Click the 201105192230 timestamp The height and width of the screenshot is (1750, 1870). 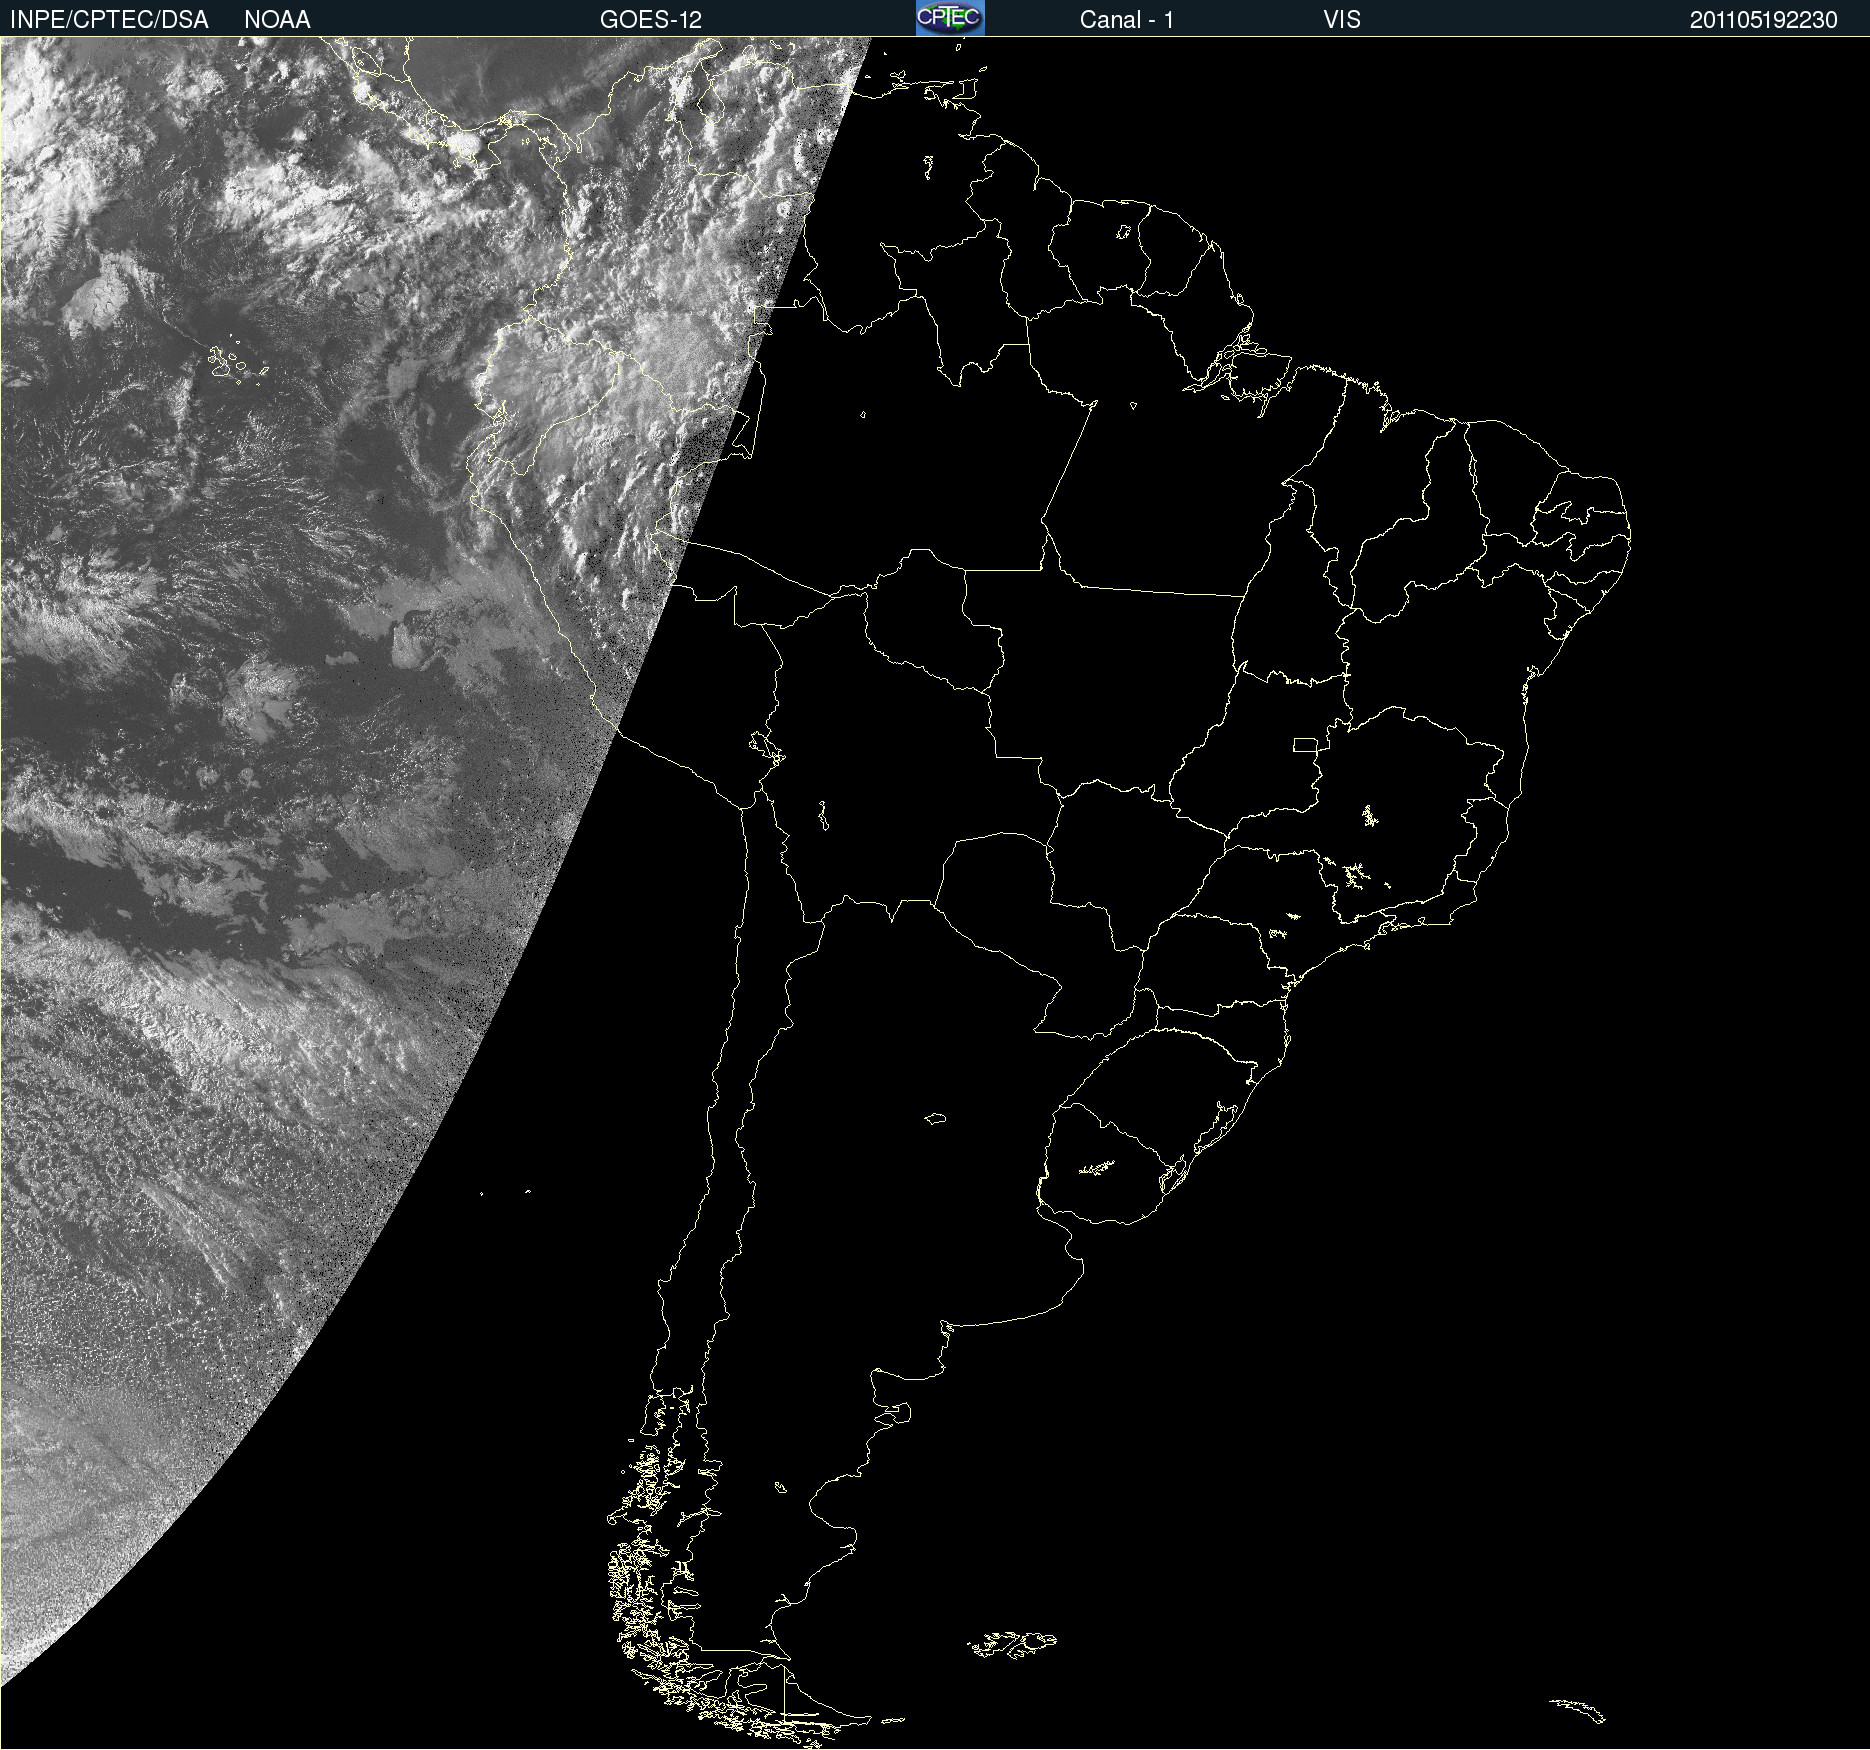click(x=1764, y=20)
